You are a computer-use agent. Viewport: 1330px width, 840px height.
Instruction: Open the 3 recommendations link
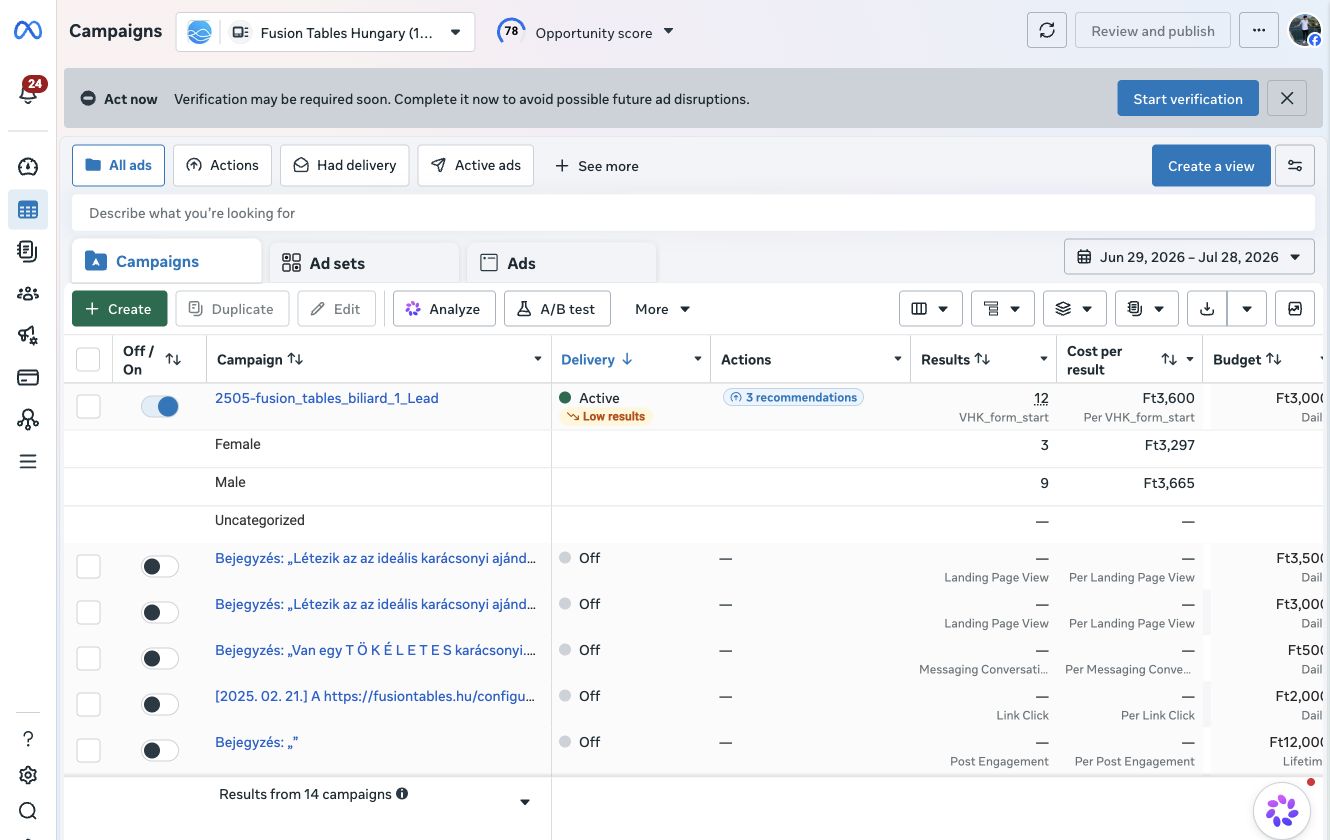(x=793, y=397)
